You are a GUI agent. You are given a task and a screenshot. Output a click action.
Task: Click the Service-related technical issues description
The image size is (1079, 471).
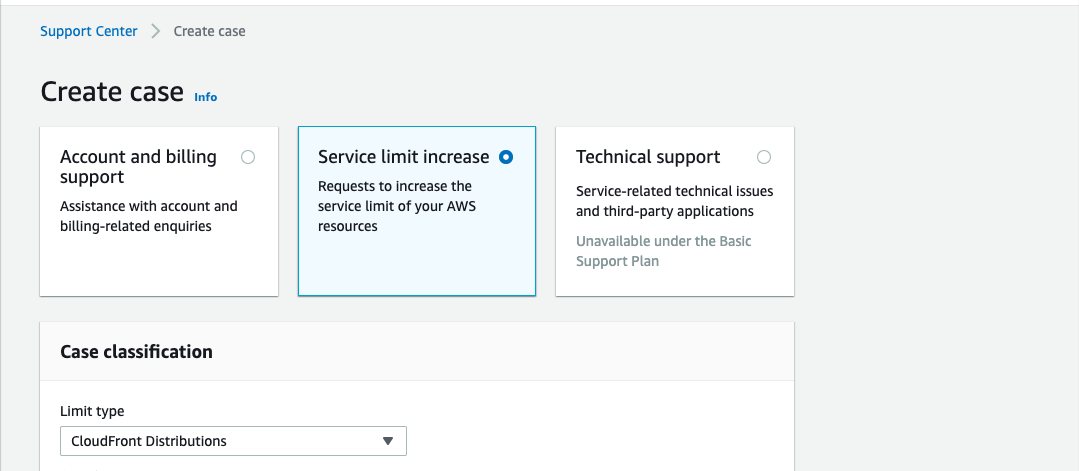(674, 201)
